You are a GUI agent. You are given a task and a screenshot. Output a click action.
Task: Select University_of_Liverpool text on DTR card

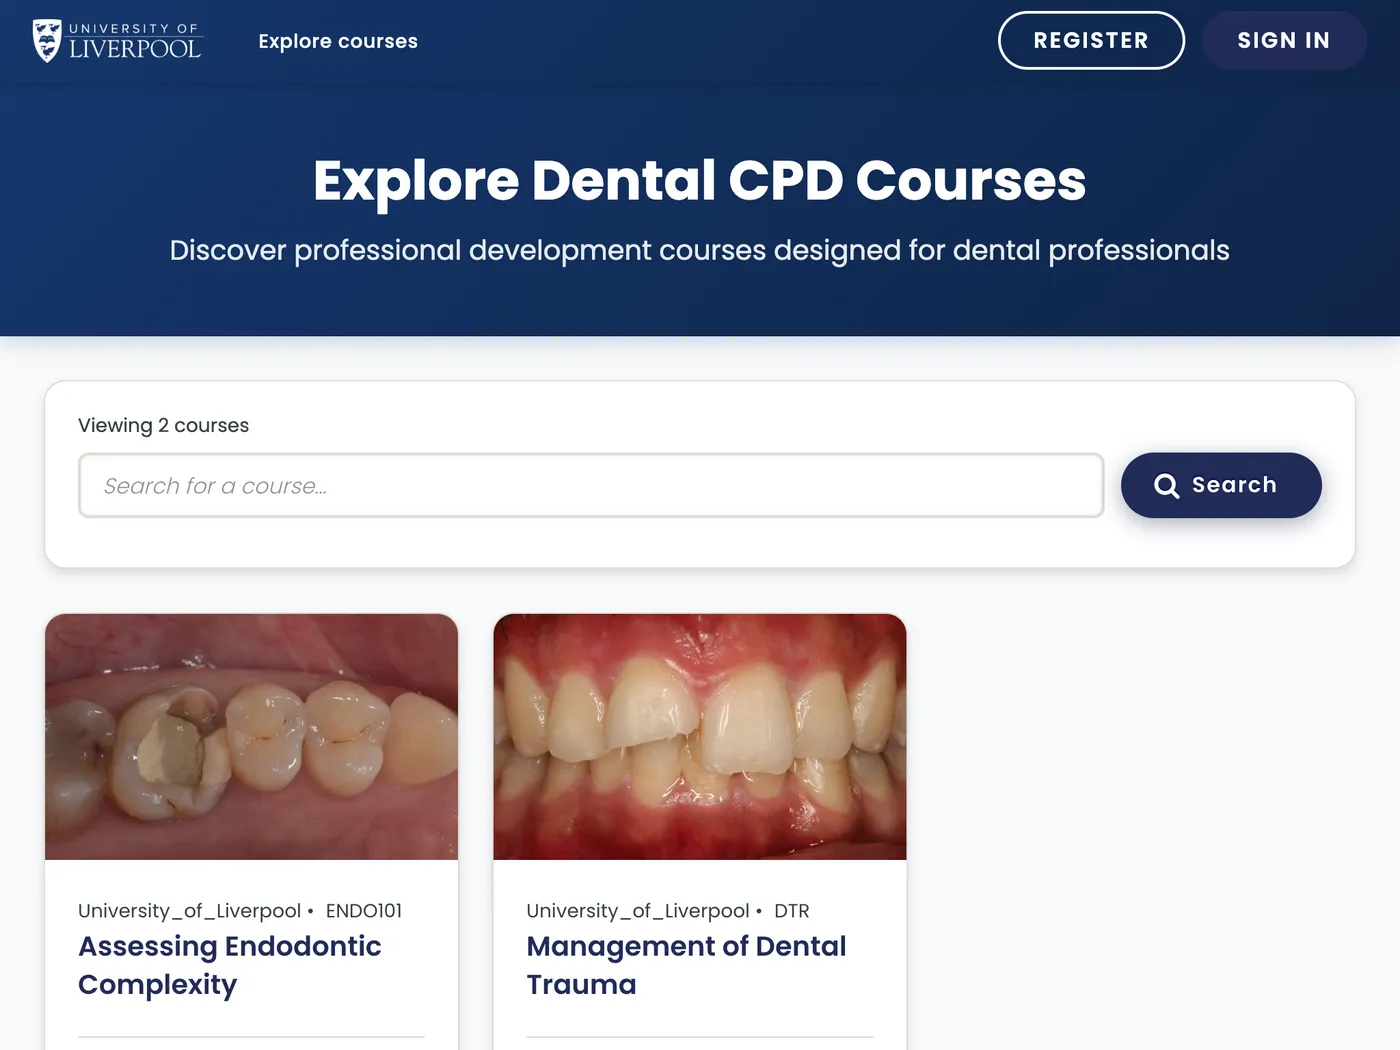(x=638, y=911)
